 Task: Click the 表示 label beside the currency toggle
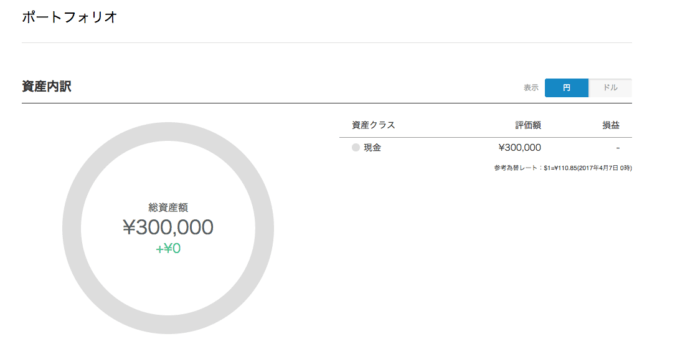coord(531,88)
